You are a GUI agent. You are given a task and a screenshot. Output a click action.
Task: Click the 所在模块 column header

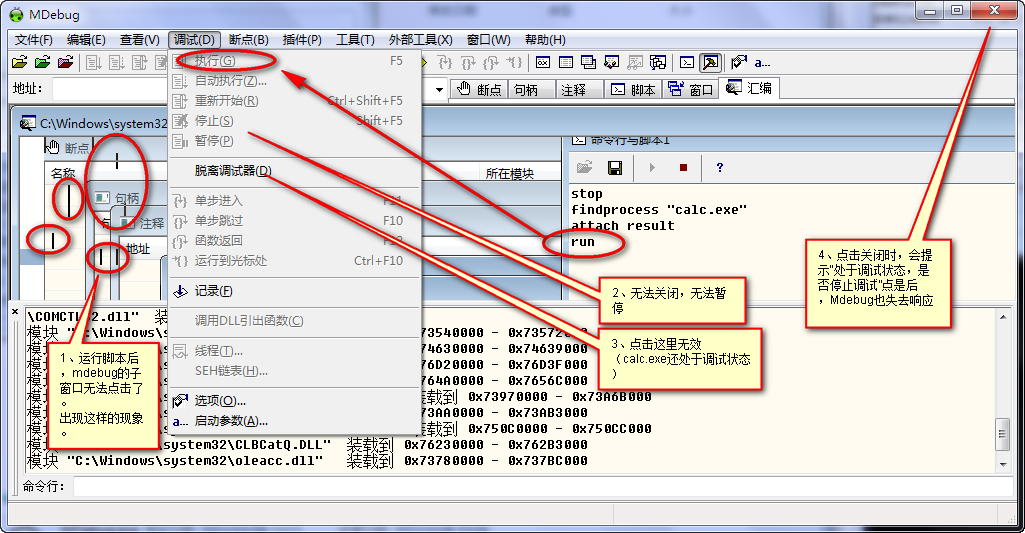509,173
